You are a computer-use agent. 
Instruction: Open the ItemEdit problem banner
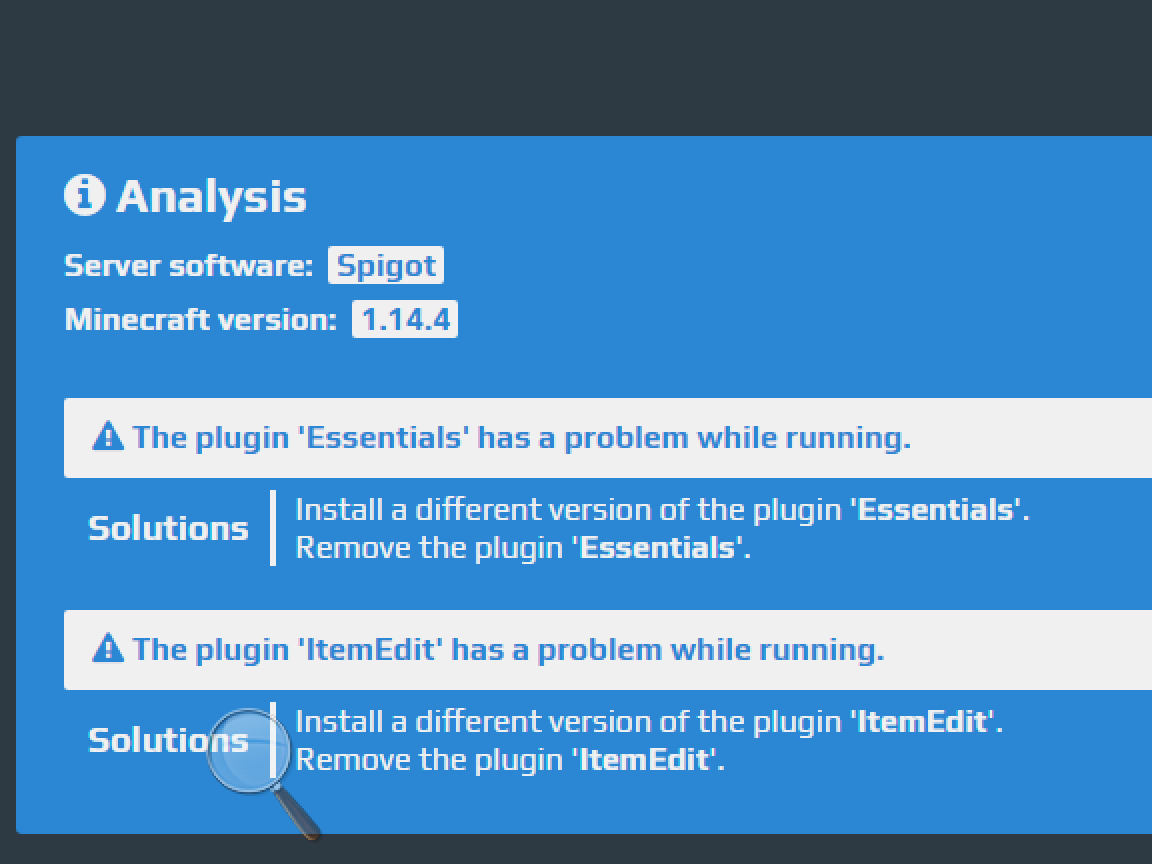click(x=608, y=649)
